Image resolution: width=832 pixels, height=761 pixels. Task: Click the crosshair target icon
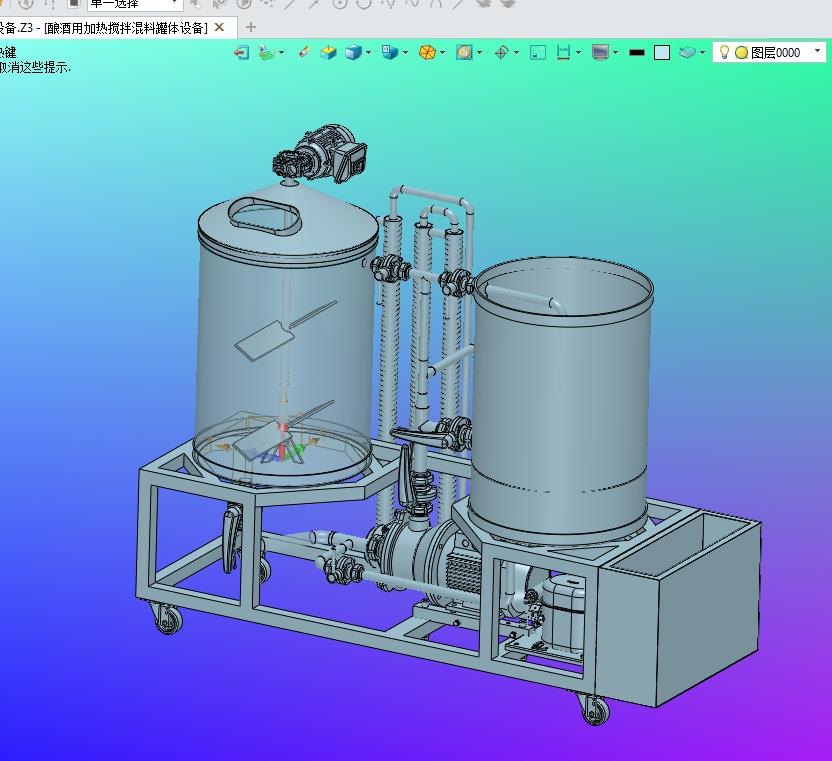coord(501,52)
